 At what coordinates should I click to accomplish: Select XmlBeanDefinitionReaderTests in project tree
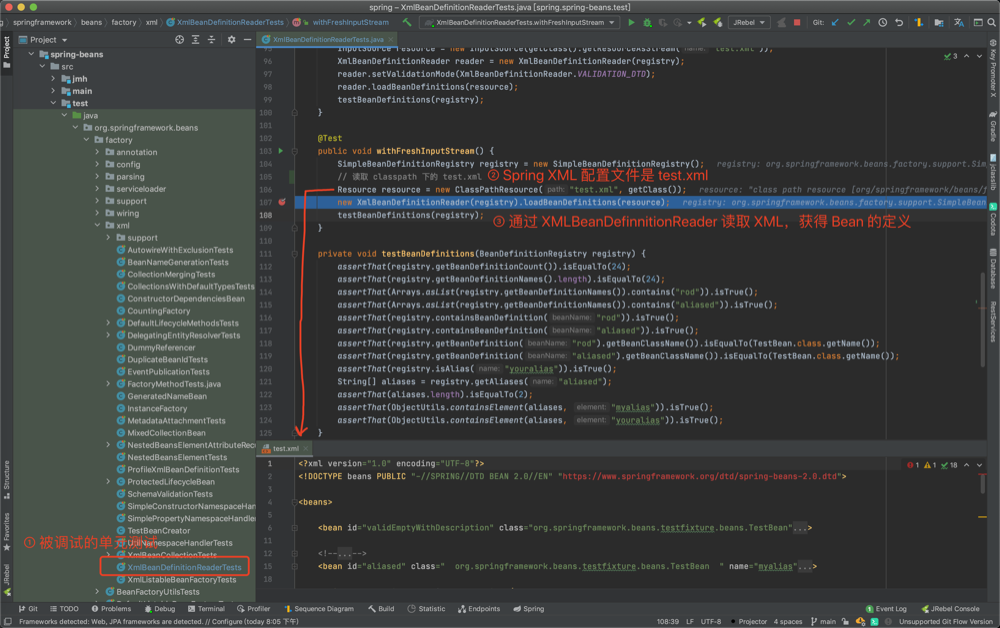tap(184, 567)
